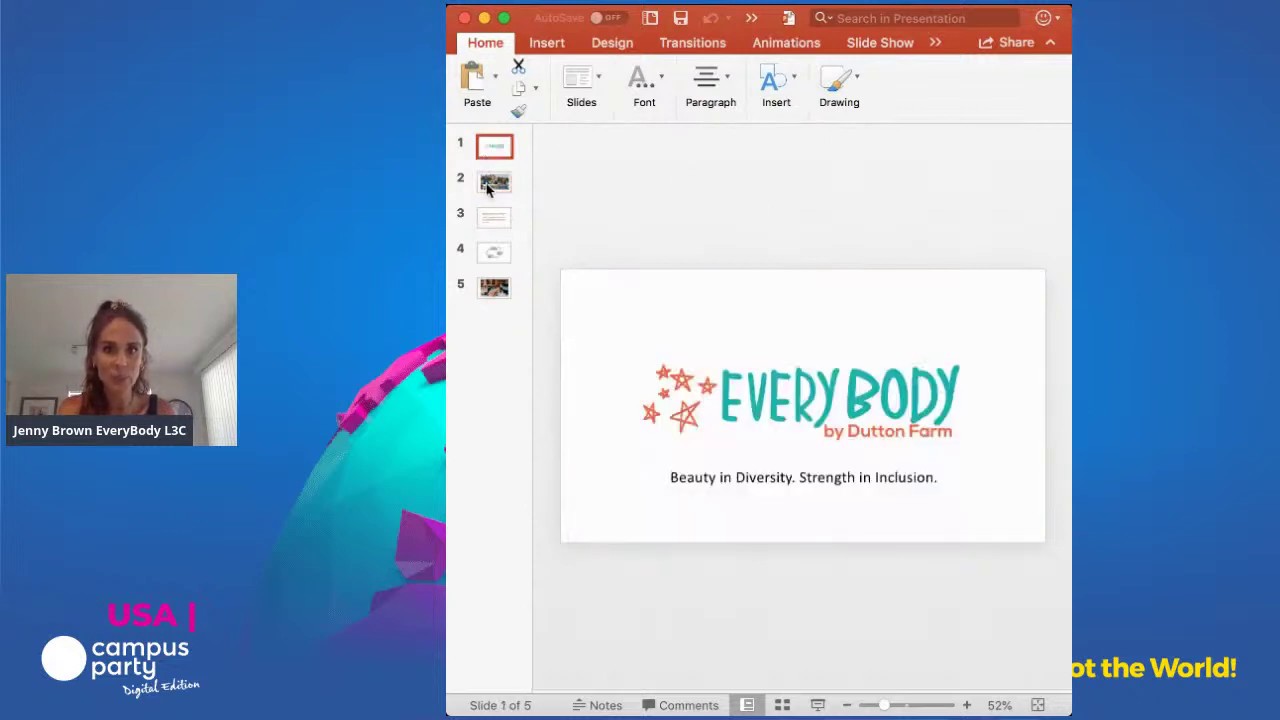Select slide 1 thumbnail
Image resolution: width=1280 pixels, height=720 pixels.
click(x=494, y=146)
